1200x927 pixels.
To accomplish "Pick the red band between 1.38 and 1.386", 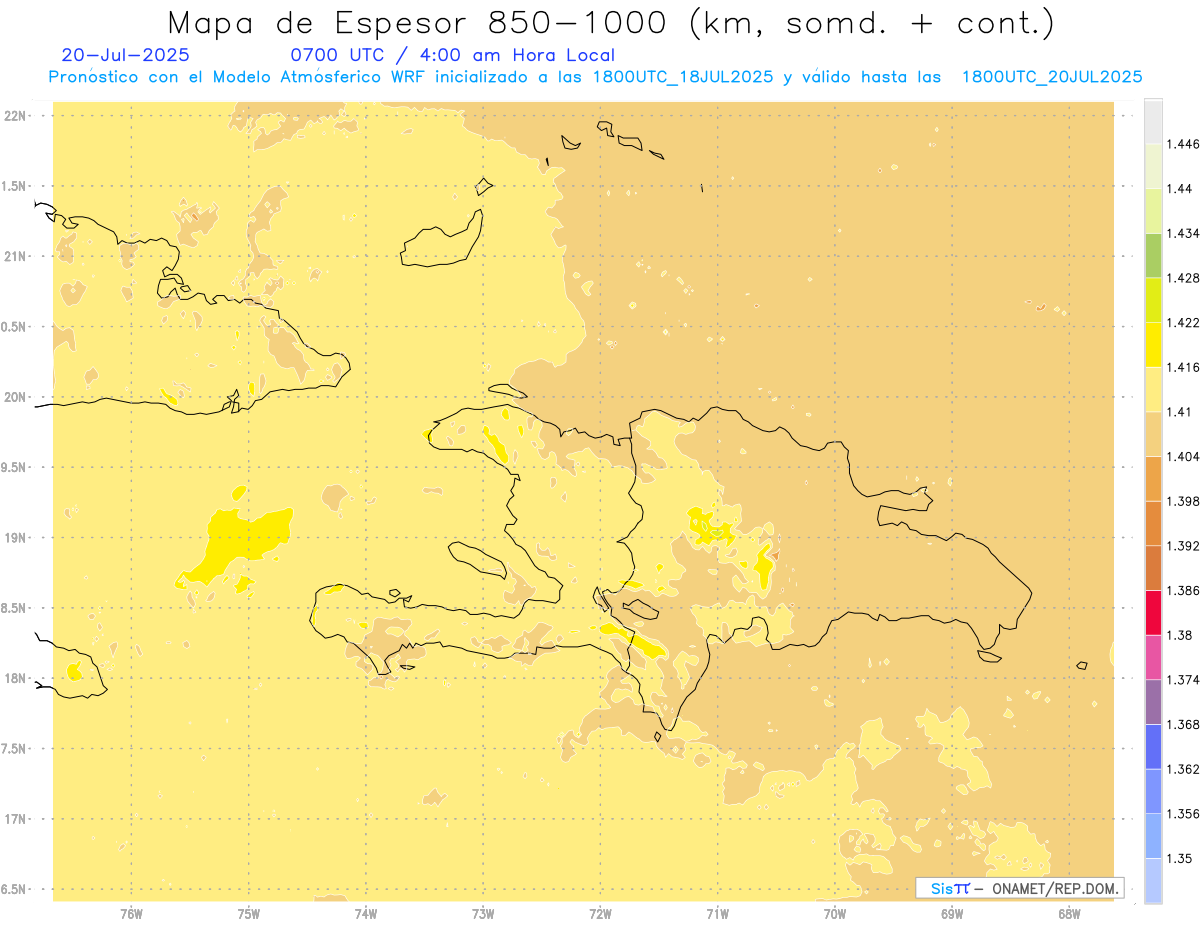I will pos(1153,612).
